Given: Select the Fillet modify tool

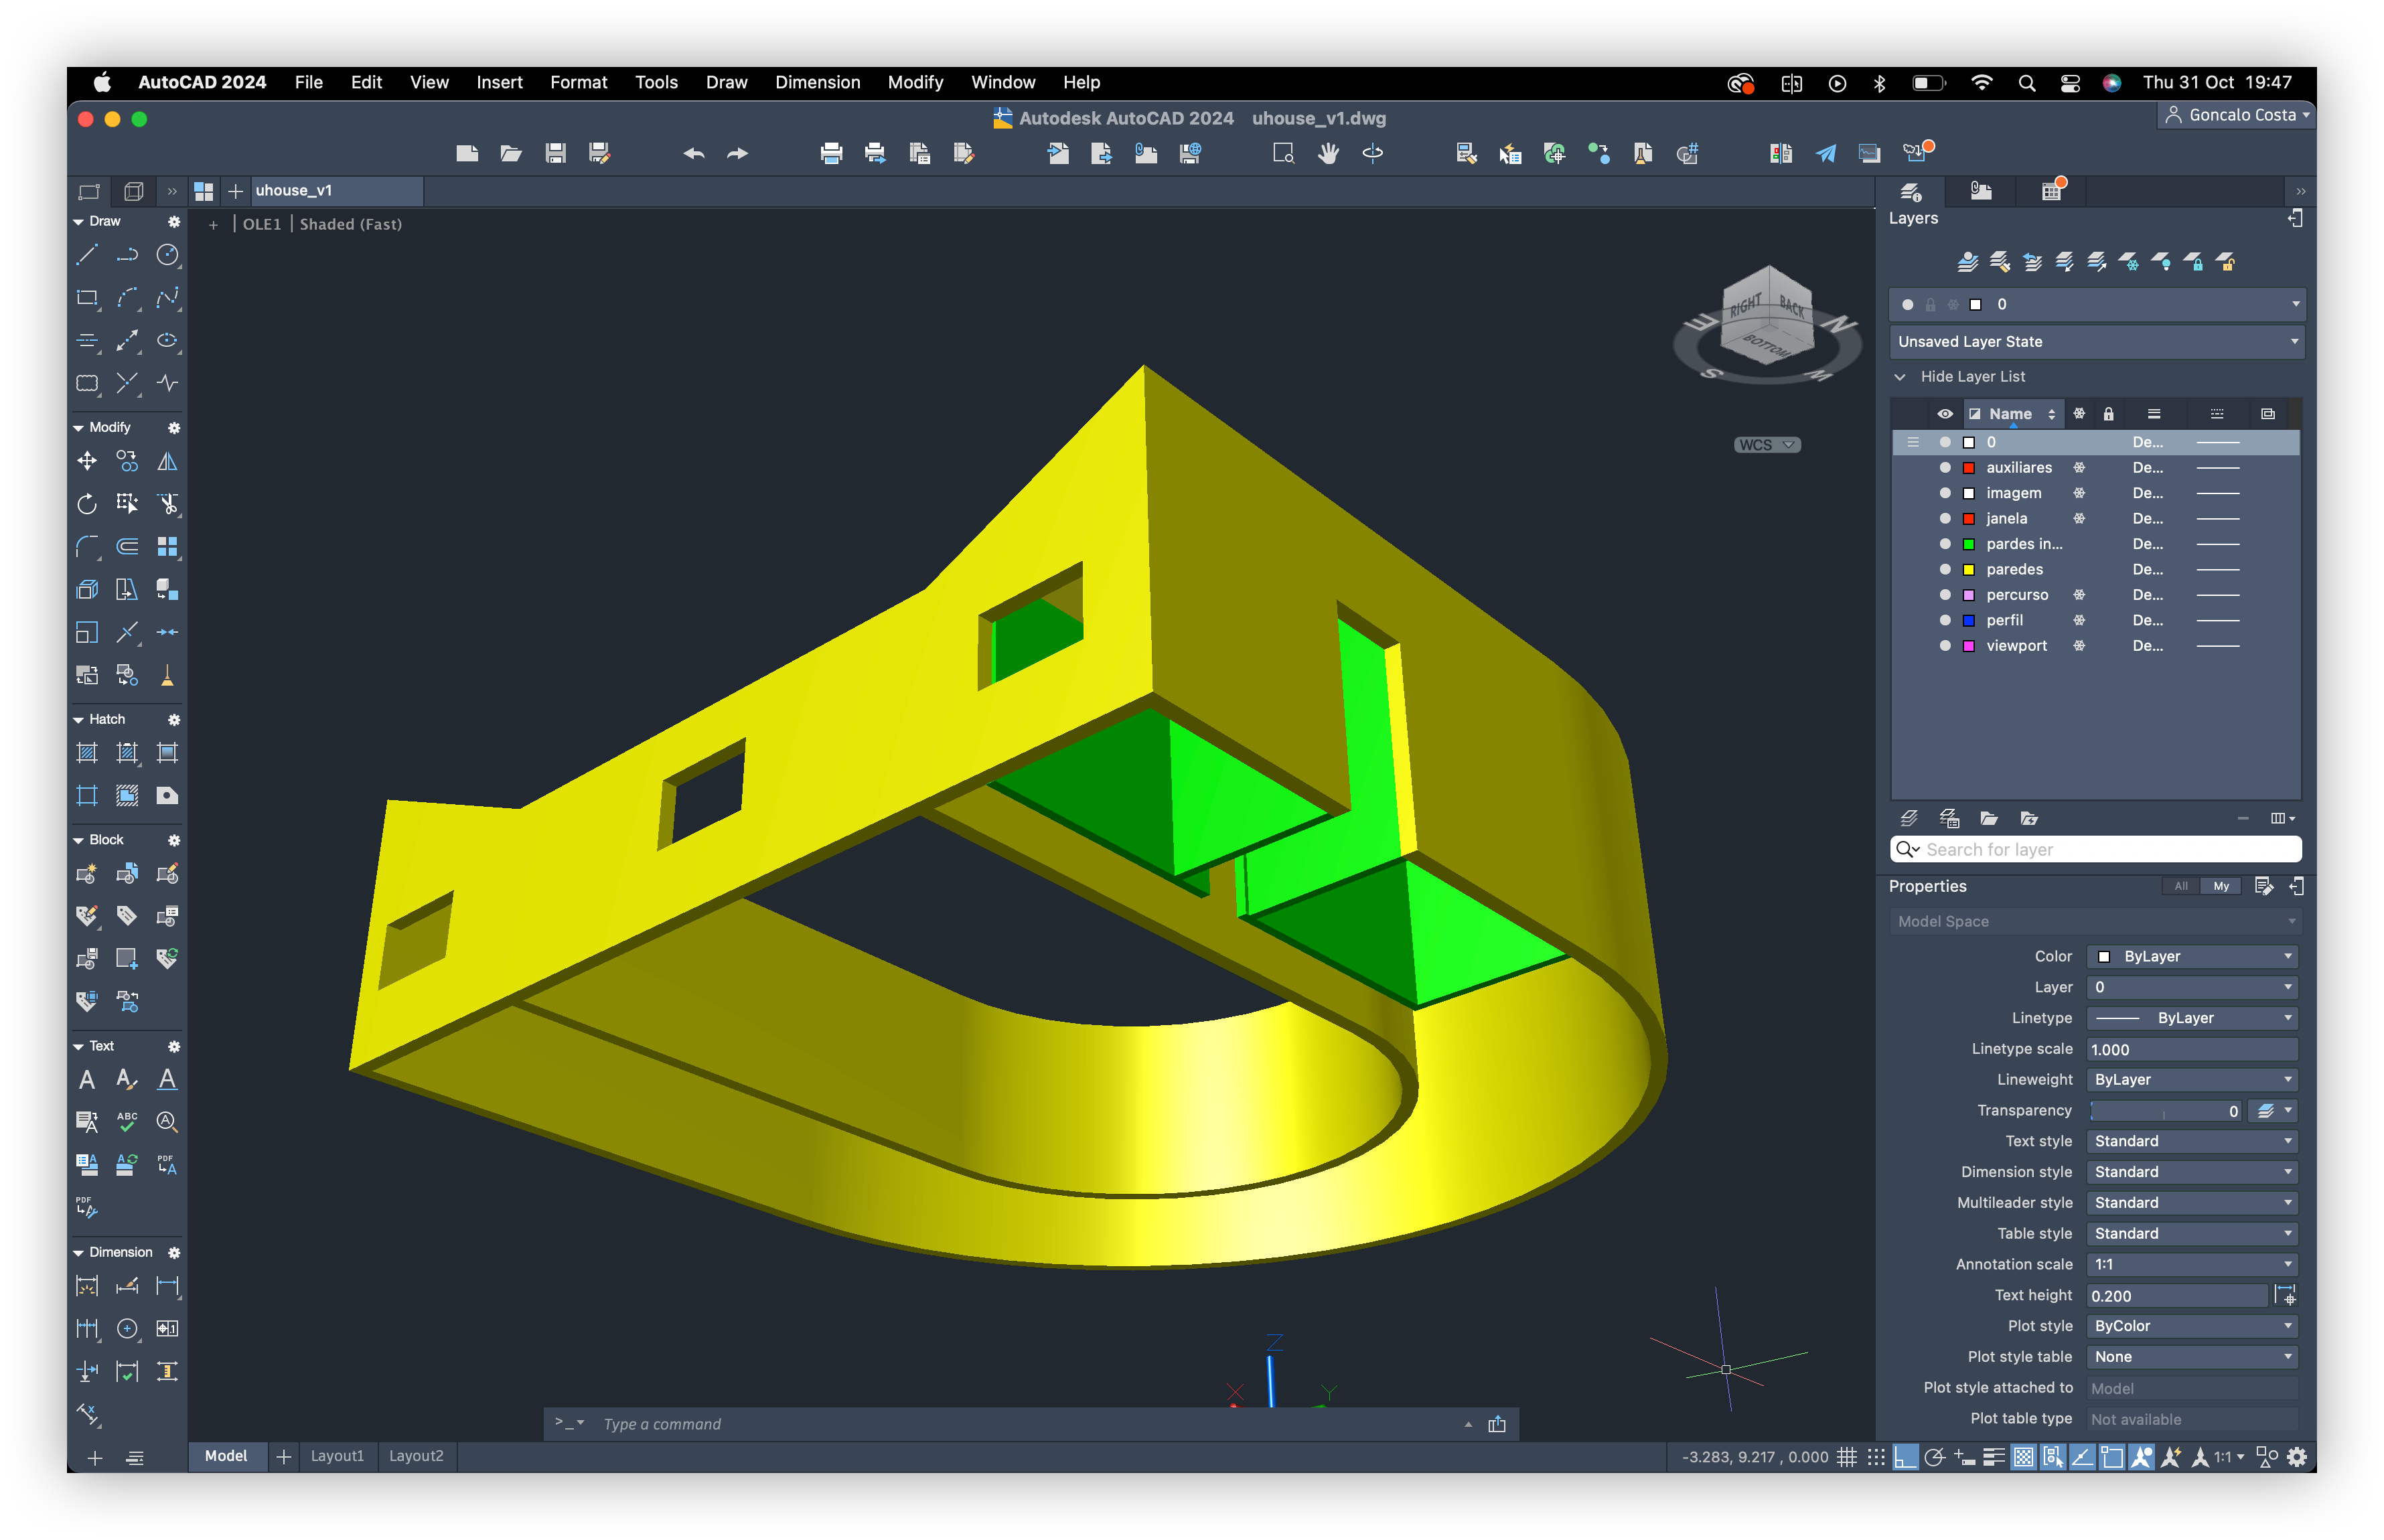Looking at the screenshot, I should 87,547.
